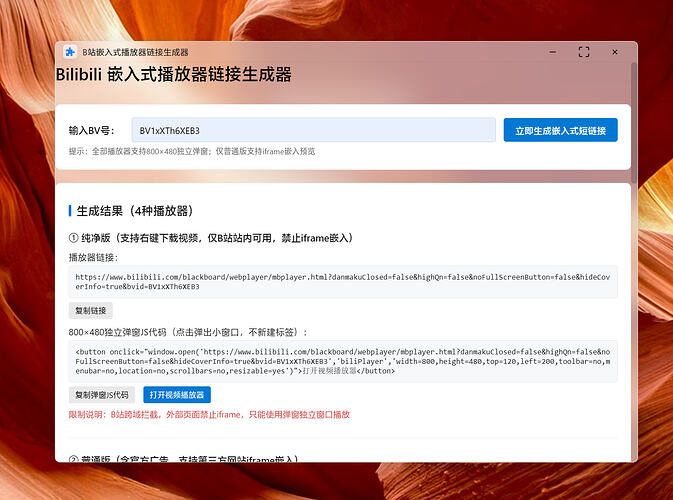The image size is (673, 500).
Task: Minimize the B站嵌入式播放器链接生成器 window
Action: click(x=553, y=52)
